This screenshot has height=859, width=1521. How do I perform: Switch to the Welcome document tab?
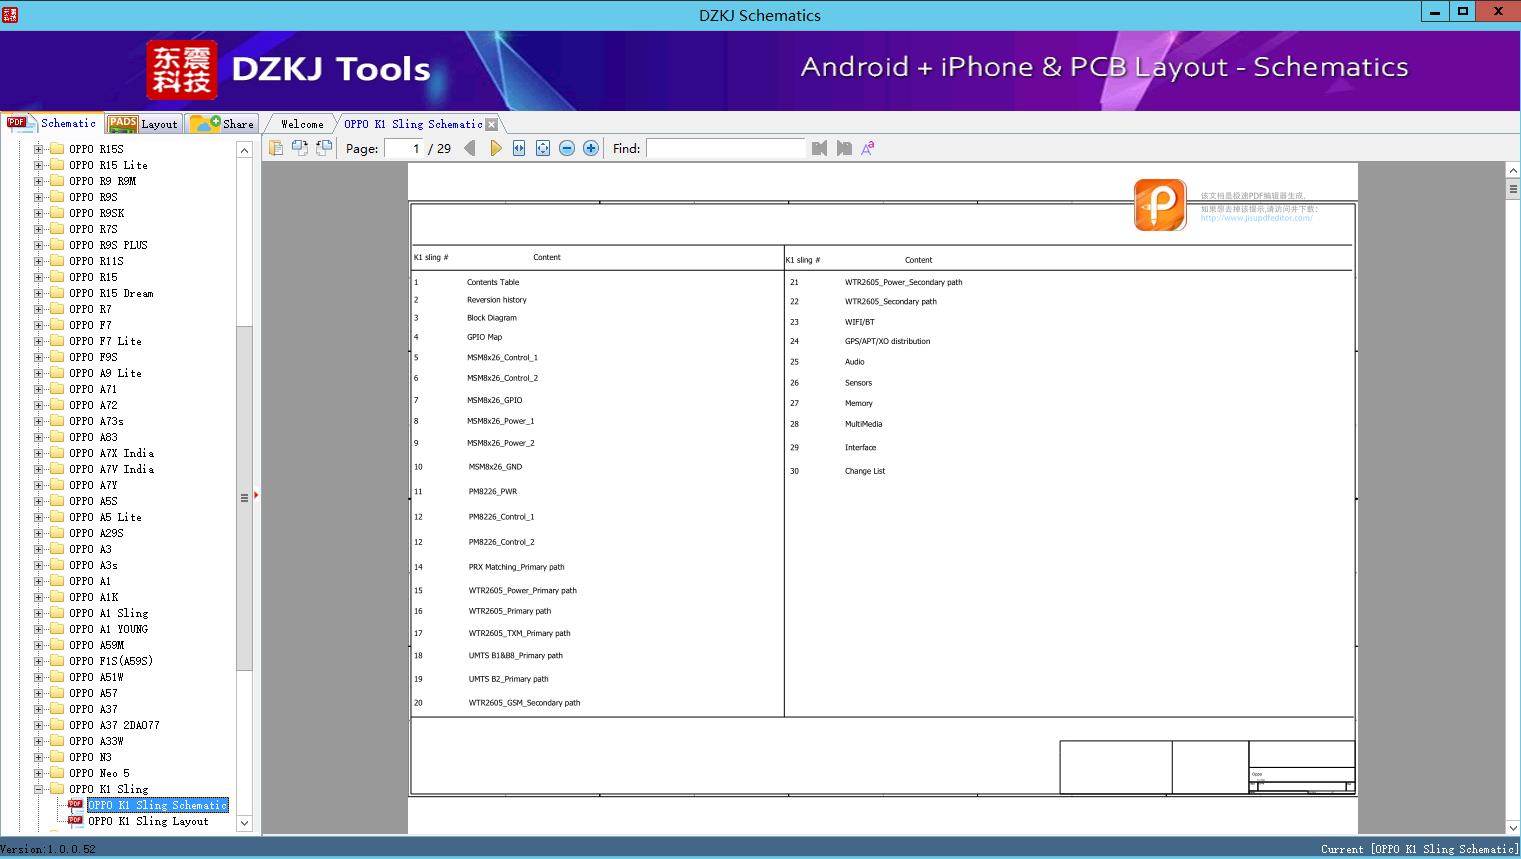point(302,124)
